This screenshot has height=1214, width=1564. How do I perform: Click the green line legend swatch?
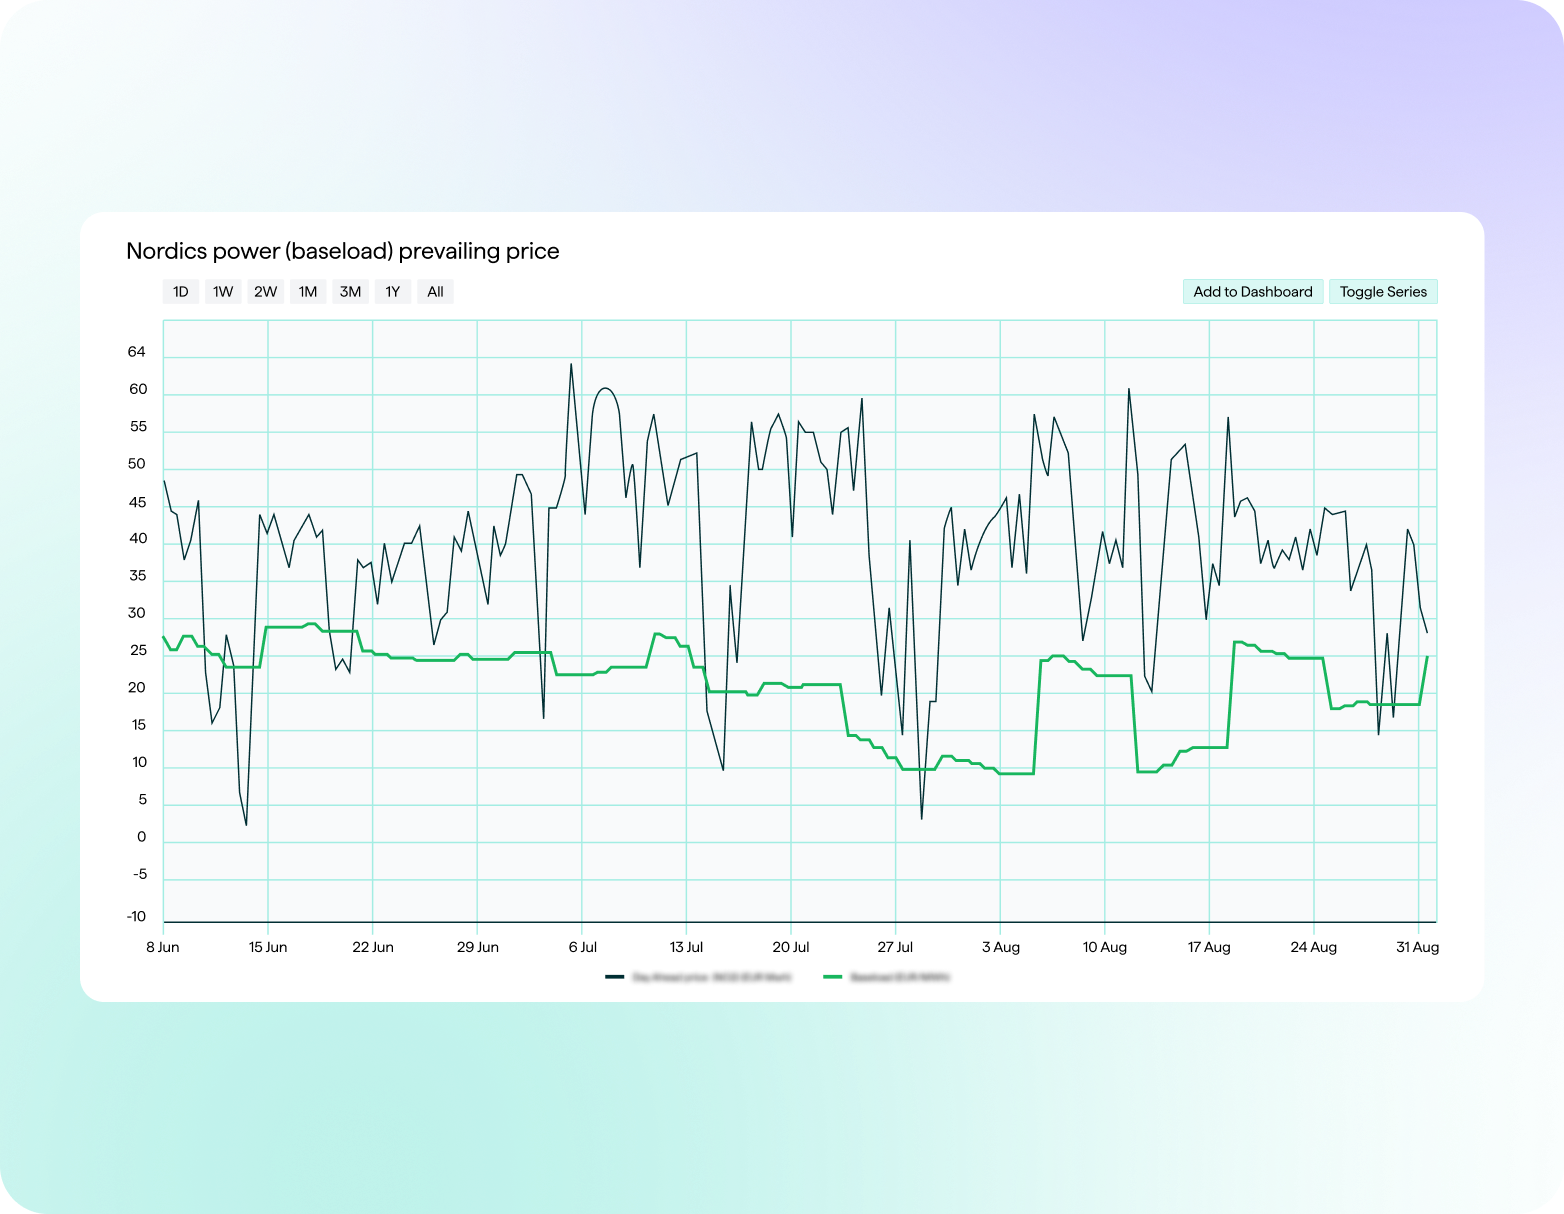832,977
